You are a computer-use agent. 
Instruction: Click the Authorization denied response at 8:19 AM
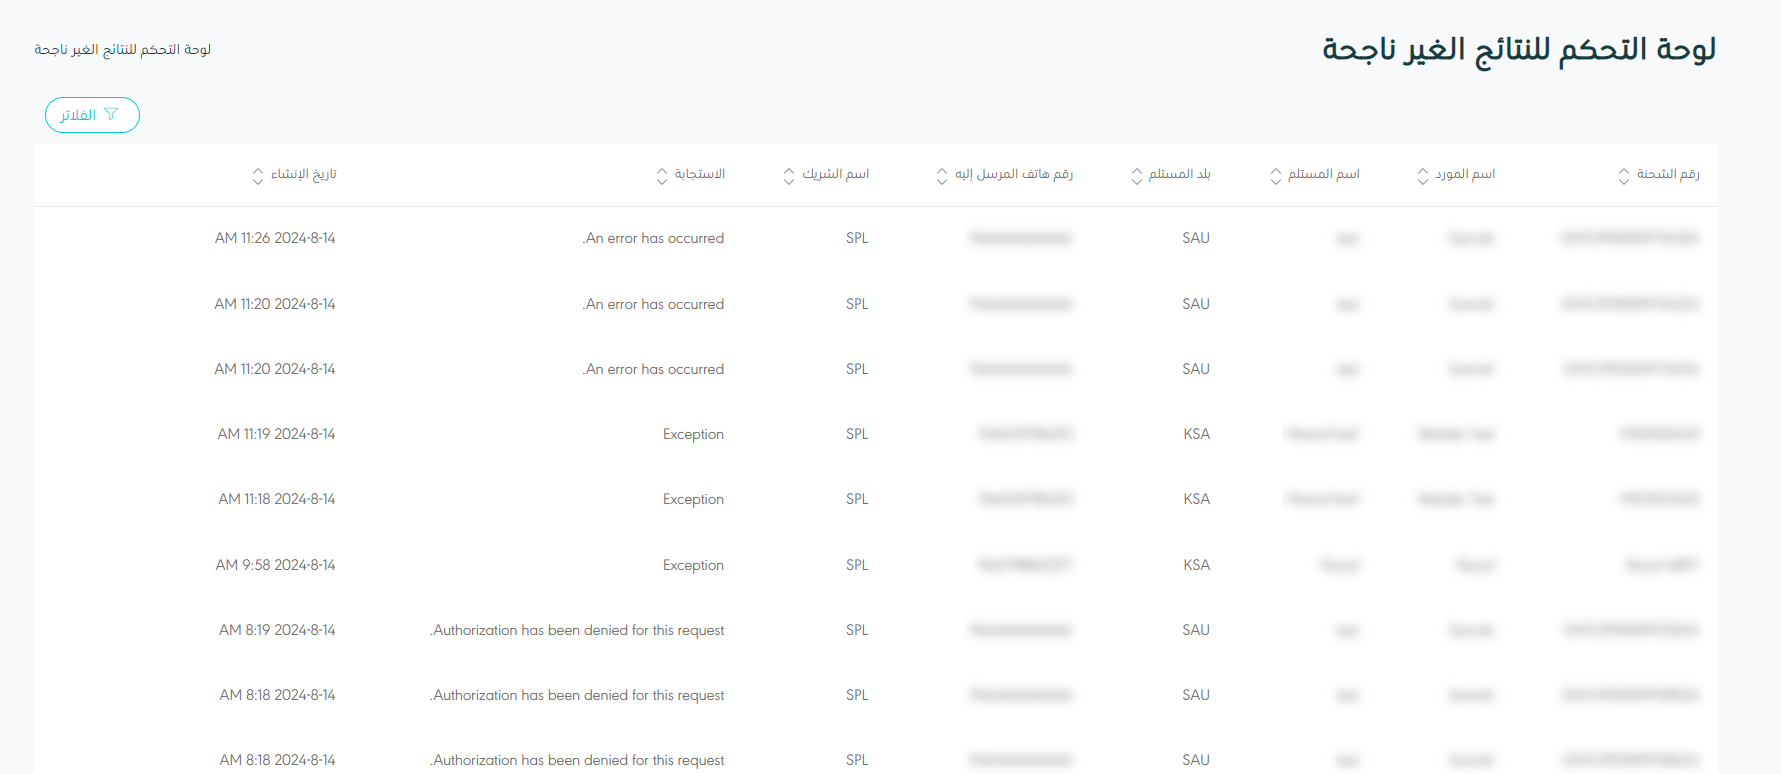pos(578,630)
